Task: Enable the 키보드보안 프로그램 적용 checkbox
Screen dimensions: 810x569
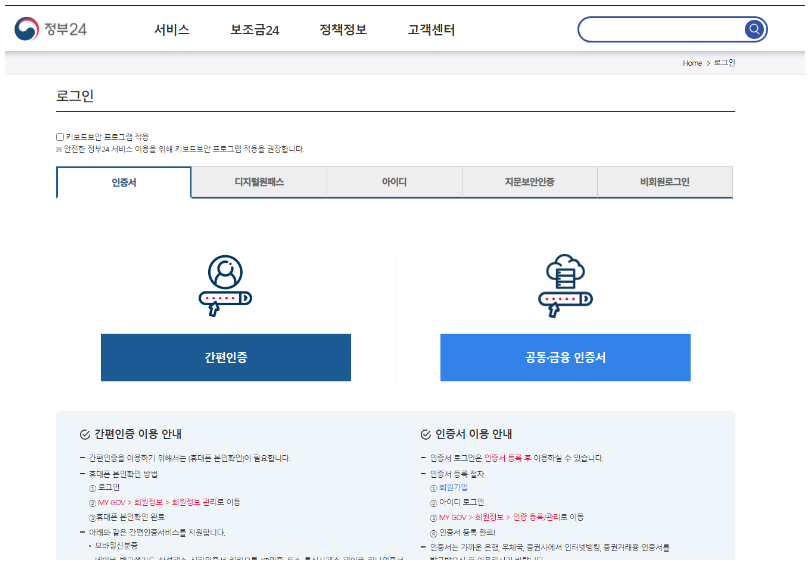Action: click(x=60, y=137)
